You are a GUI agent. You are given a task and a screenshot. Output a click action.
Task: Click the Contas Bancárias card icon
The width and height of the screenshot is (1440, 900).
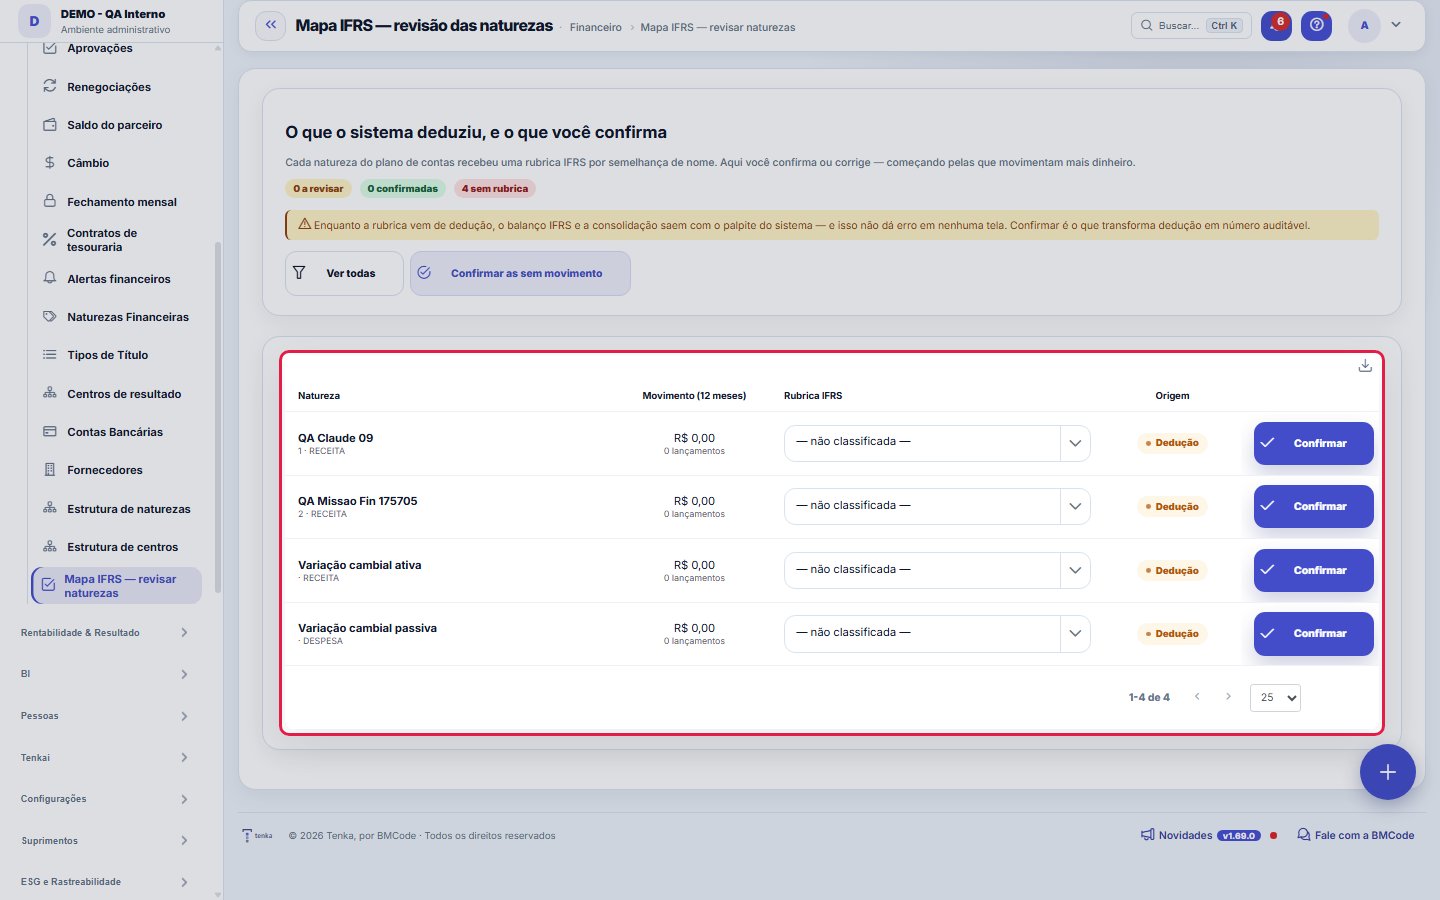50,432
